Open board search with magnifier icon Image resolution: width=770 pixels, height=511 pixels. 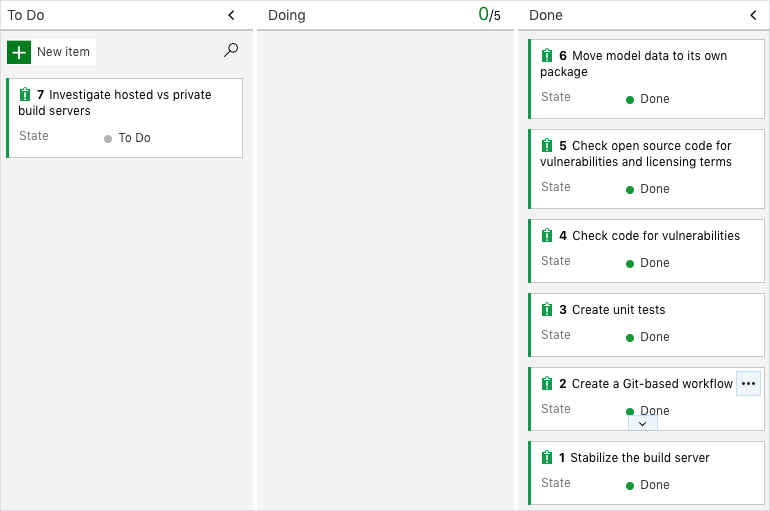click(231, 50)
